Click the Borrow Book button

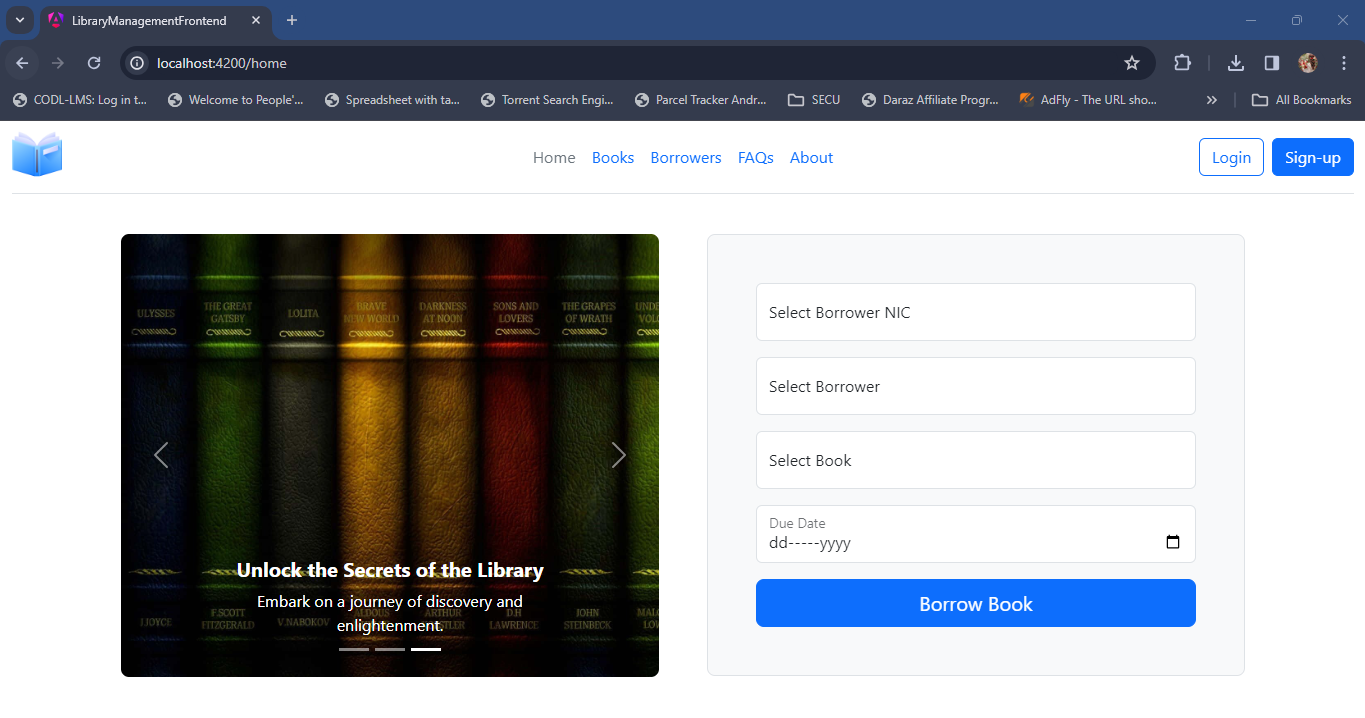(975, 603)
